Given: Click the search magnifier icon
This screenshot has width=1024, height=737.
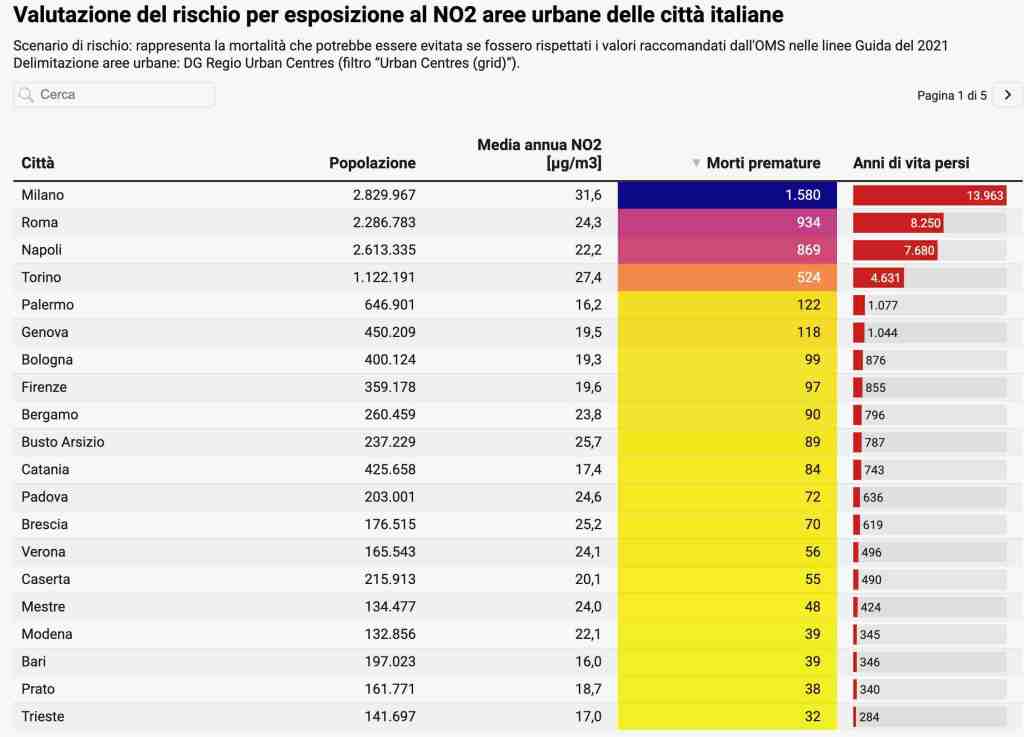Looking at the screenshot, I should point(27,95).
